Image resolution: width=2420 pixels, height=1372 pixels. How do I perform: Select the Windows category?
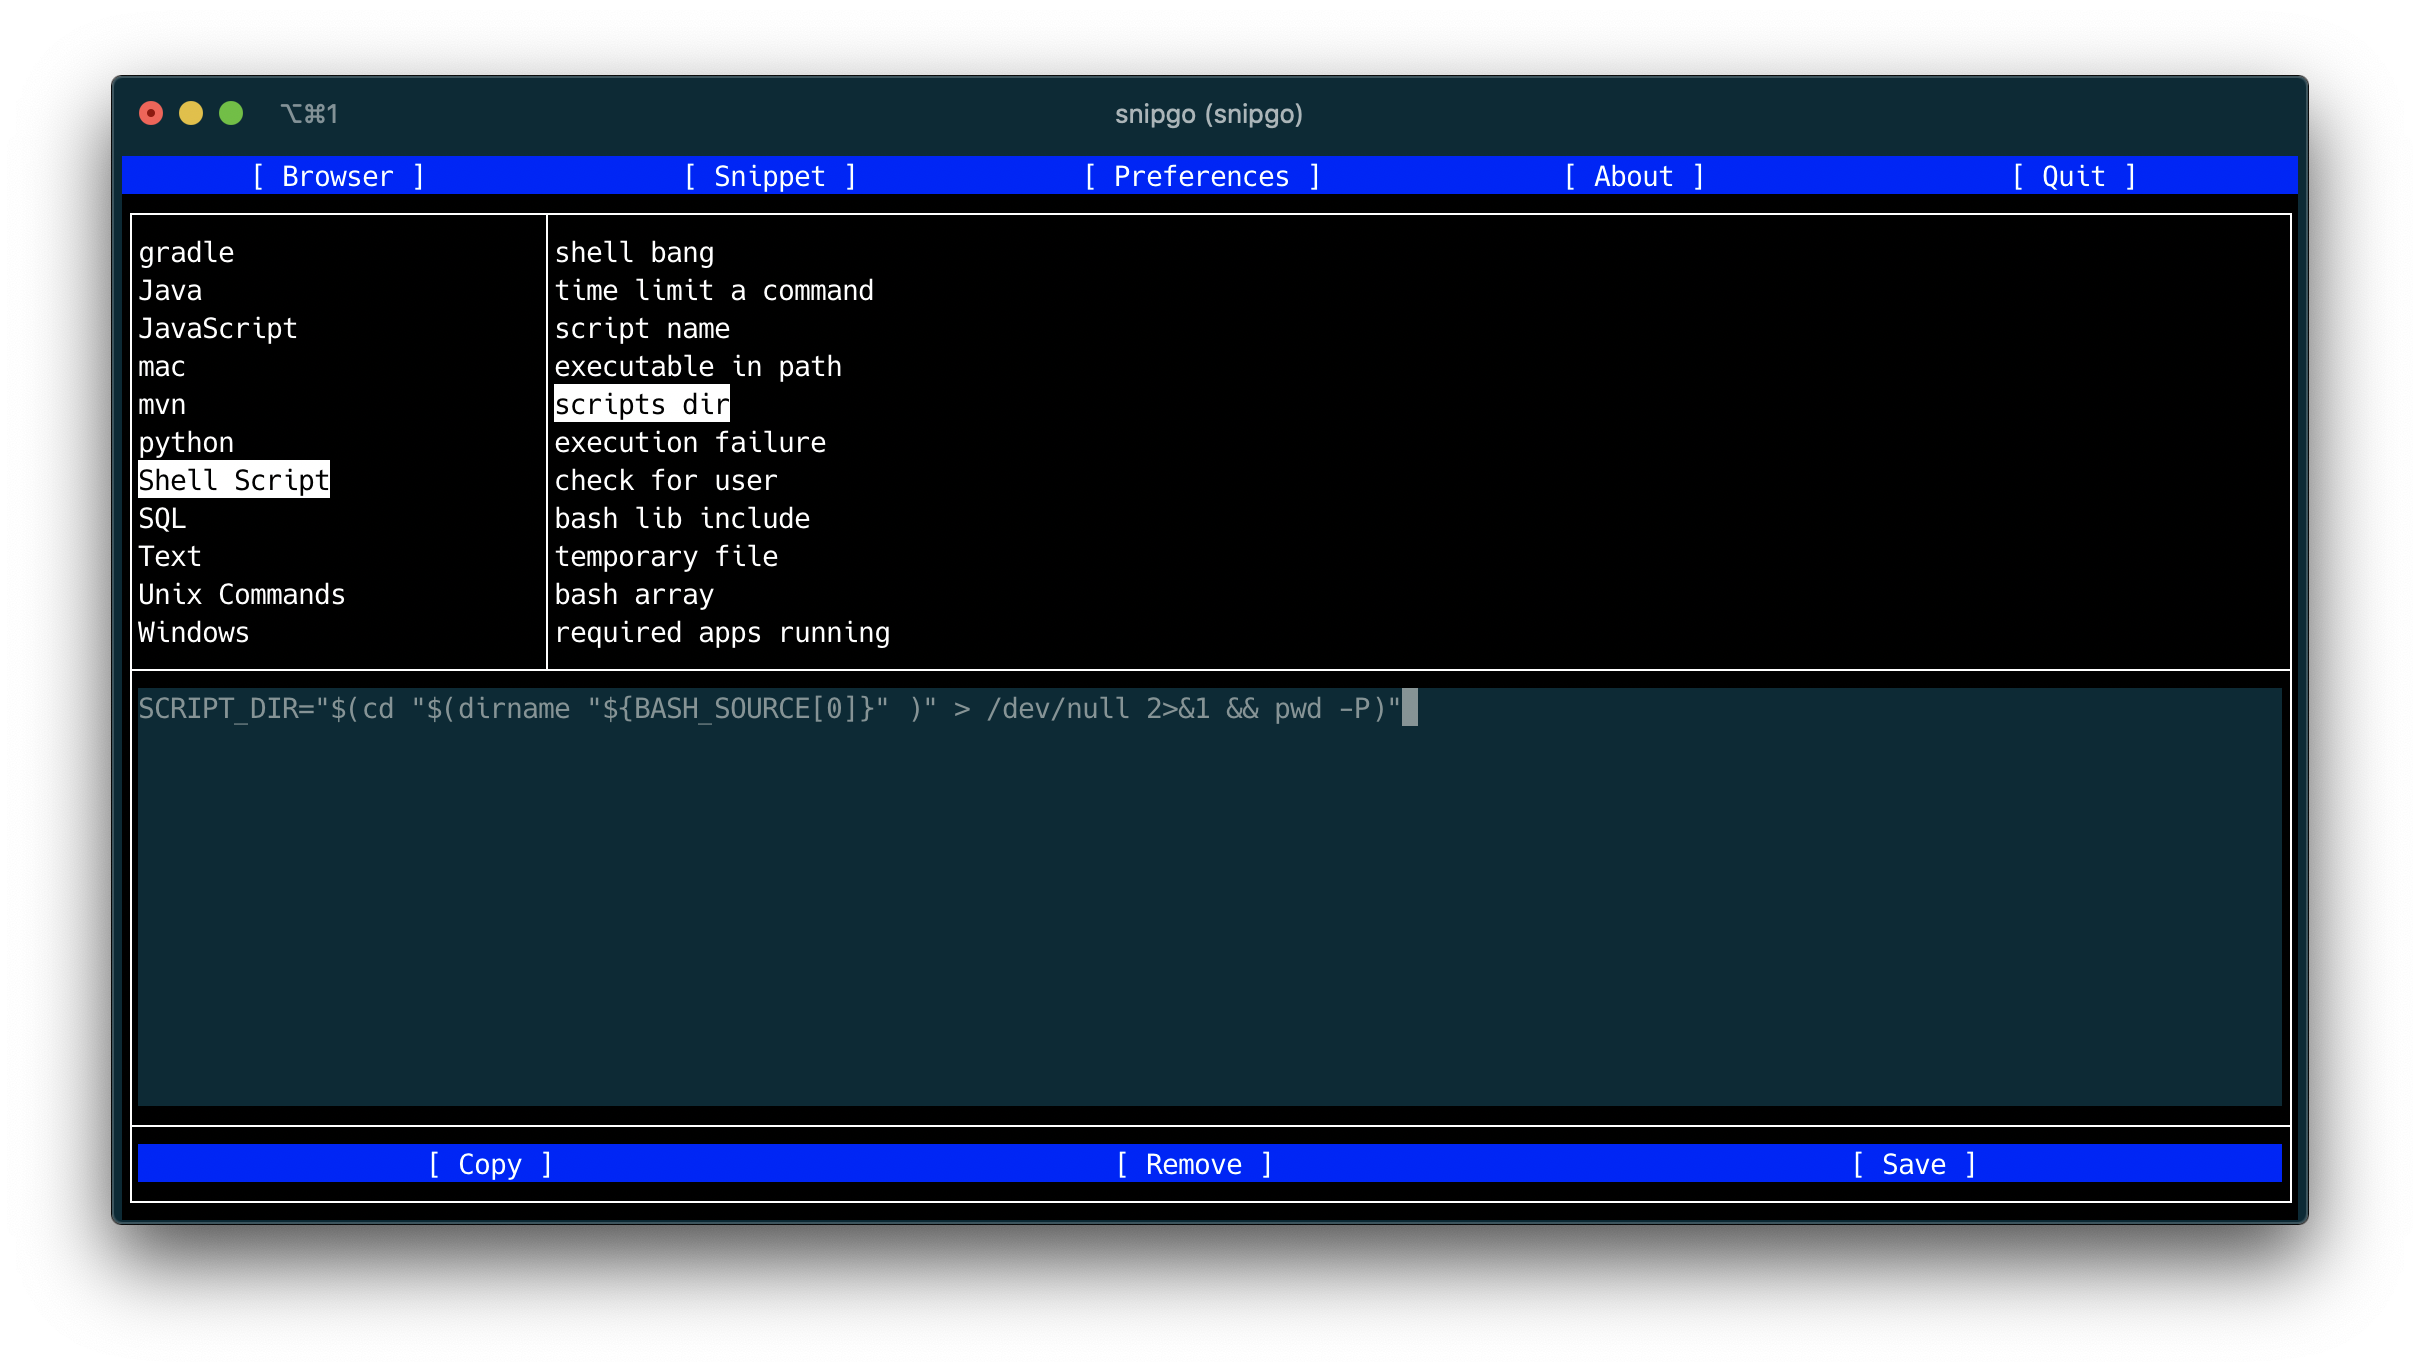[193, 632]
